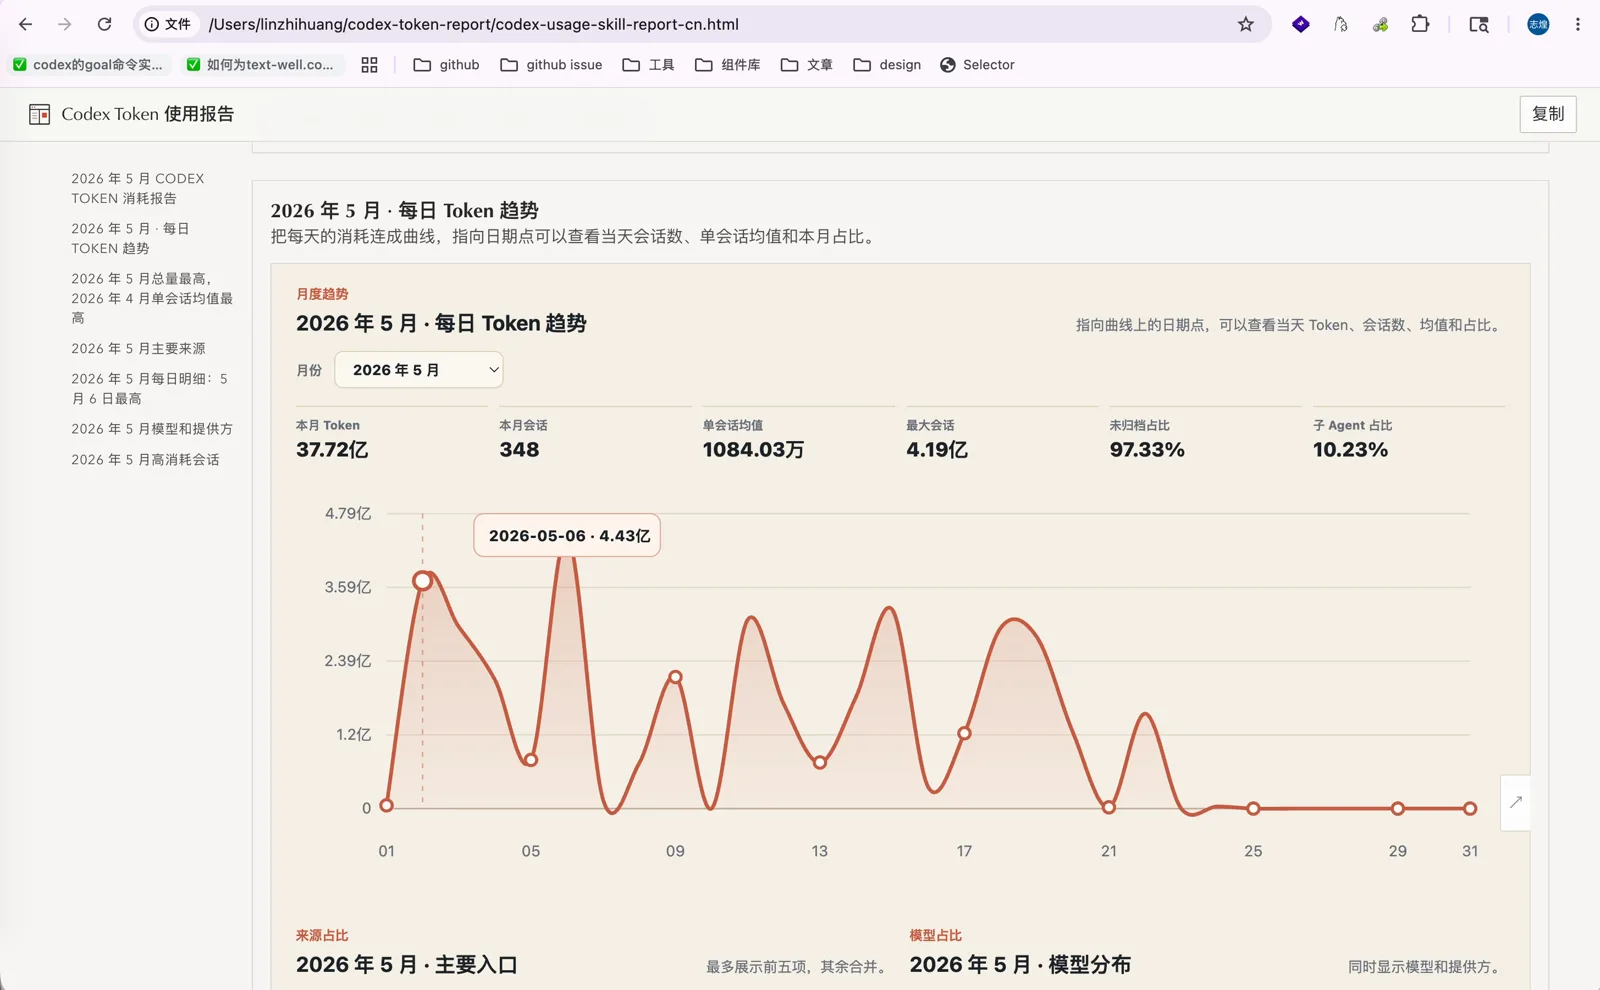Click the 最大会话 value 4.19亿
This screenshot has height=990, width=1600.
pyautogui.click(x=937, y=450)
